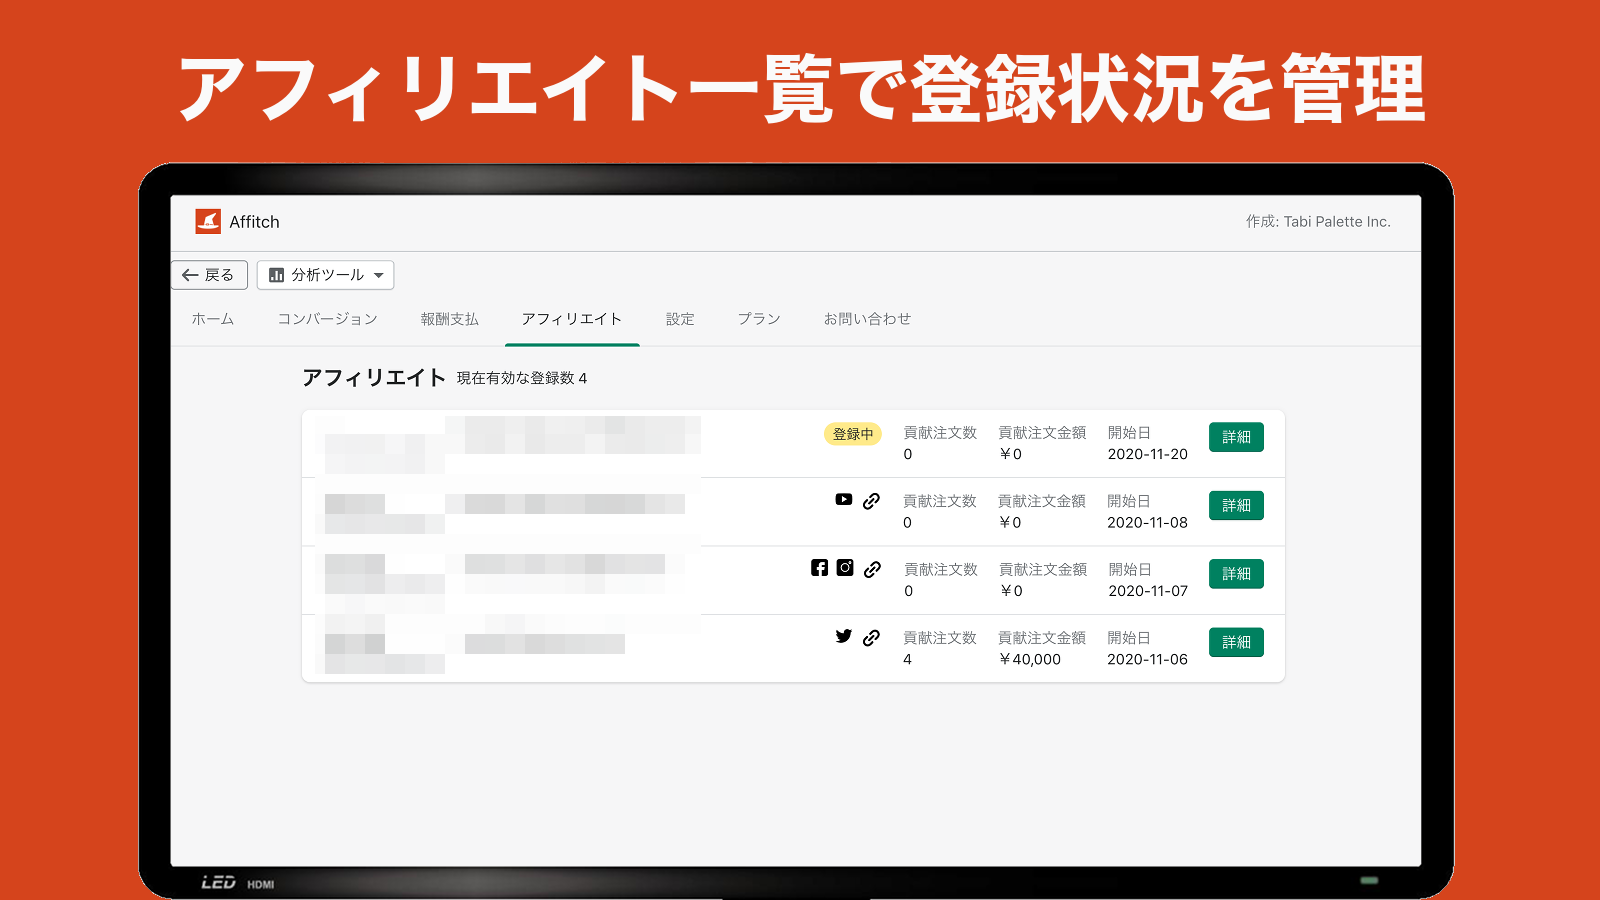Screen dimensions: 1600x900
Task: Click 詳細 on the 2020-11-20 affiliate row
Action: [x=1236, y=437]
